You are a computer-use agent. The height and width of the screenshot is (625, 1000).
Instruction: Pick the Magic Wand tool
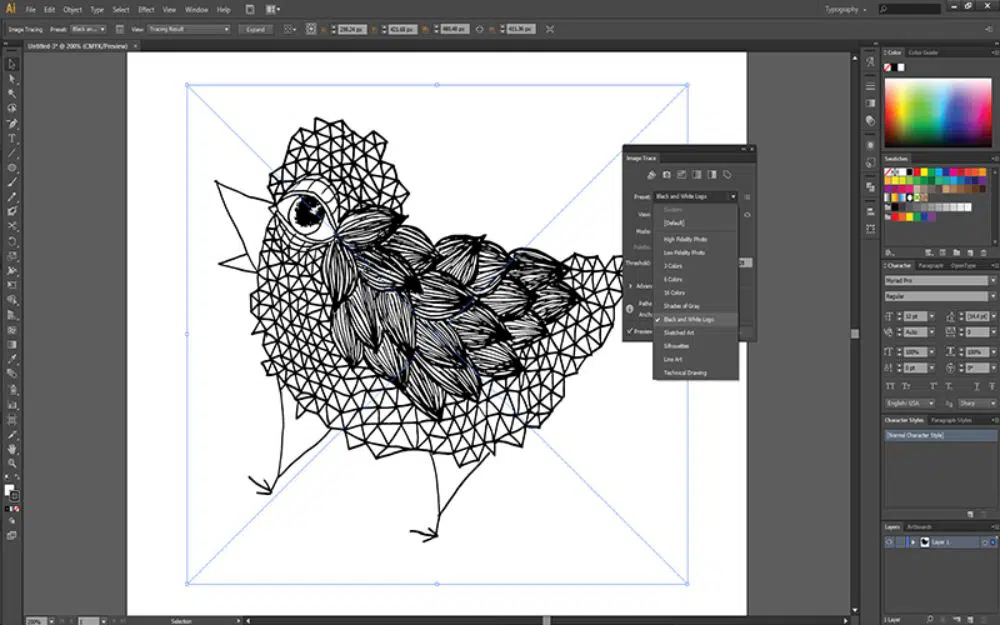point(12,93)
